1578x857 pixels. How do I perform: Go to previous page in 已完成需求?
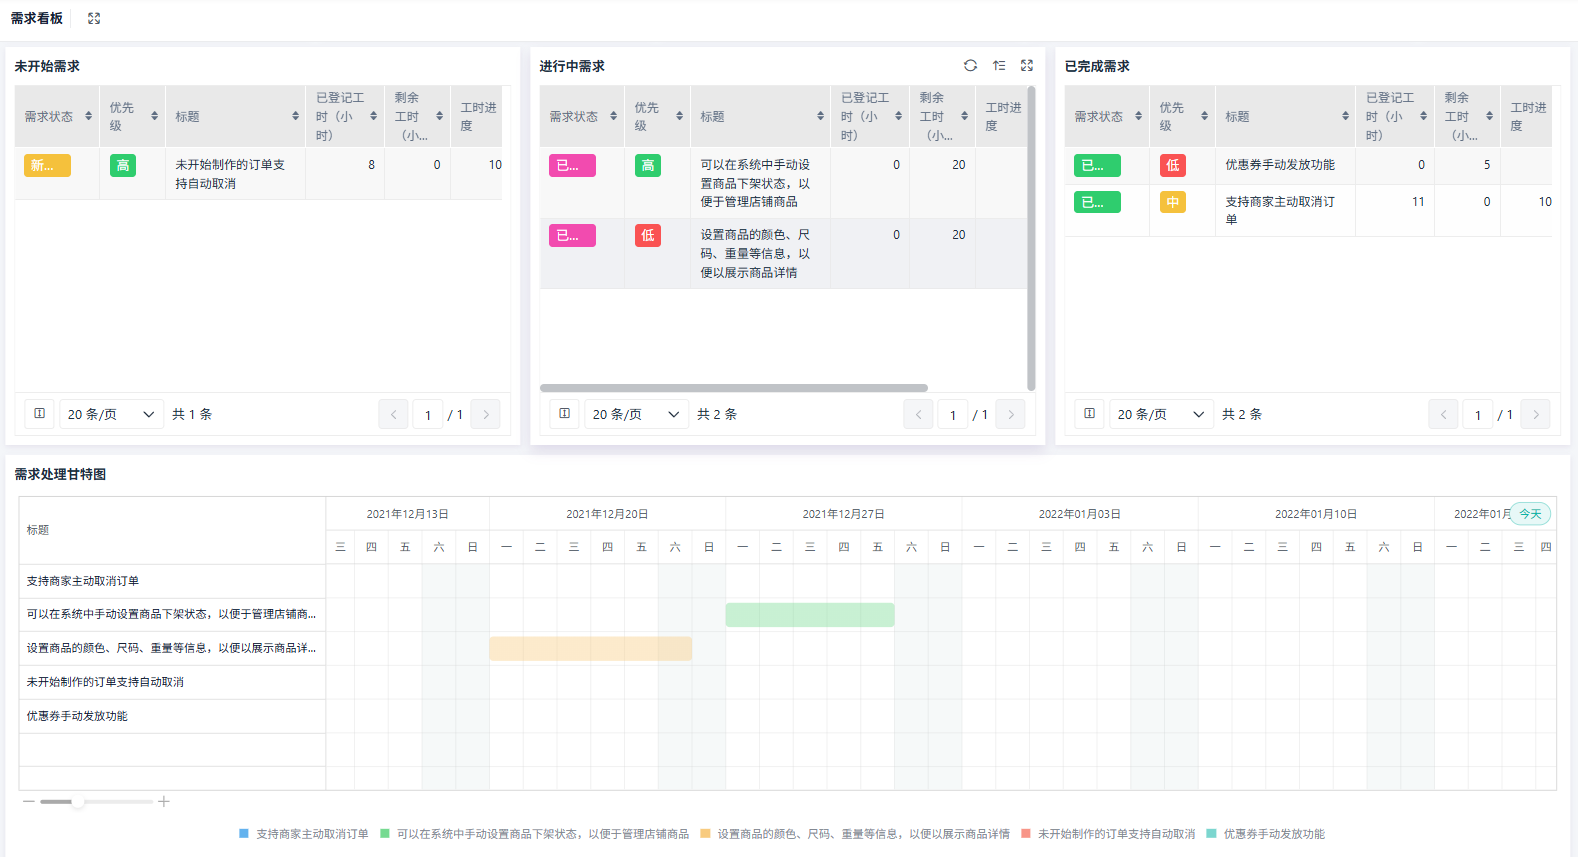(1443, 414)
